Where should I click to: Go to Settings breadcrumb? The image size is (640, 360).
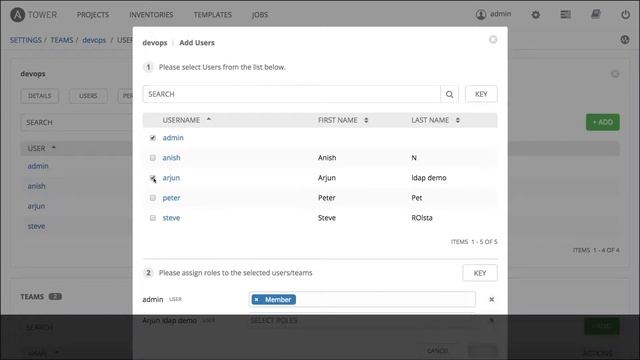pos(26,40)
